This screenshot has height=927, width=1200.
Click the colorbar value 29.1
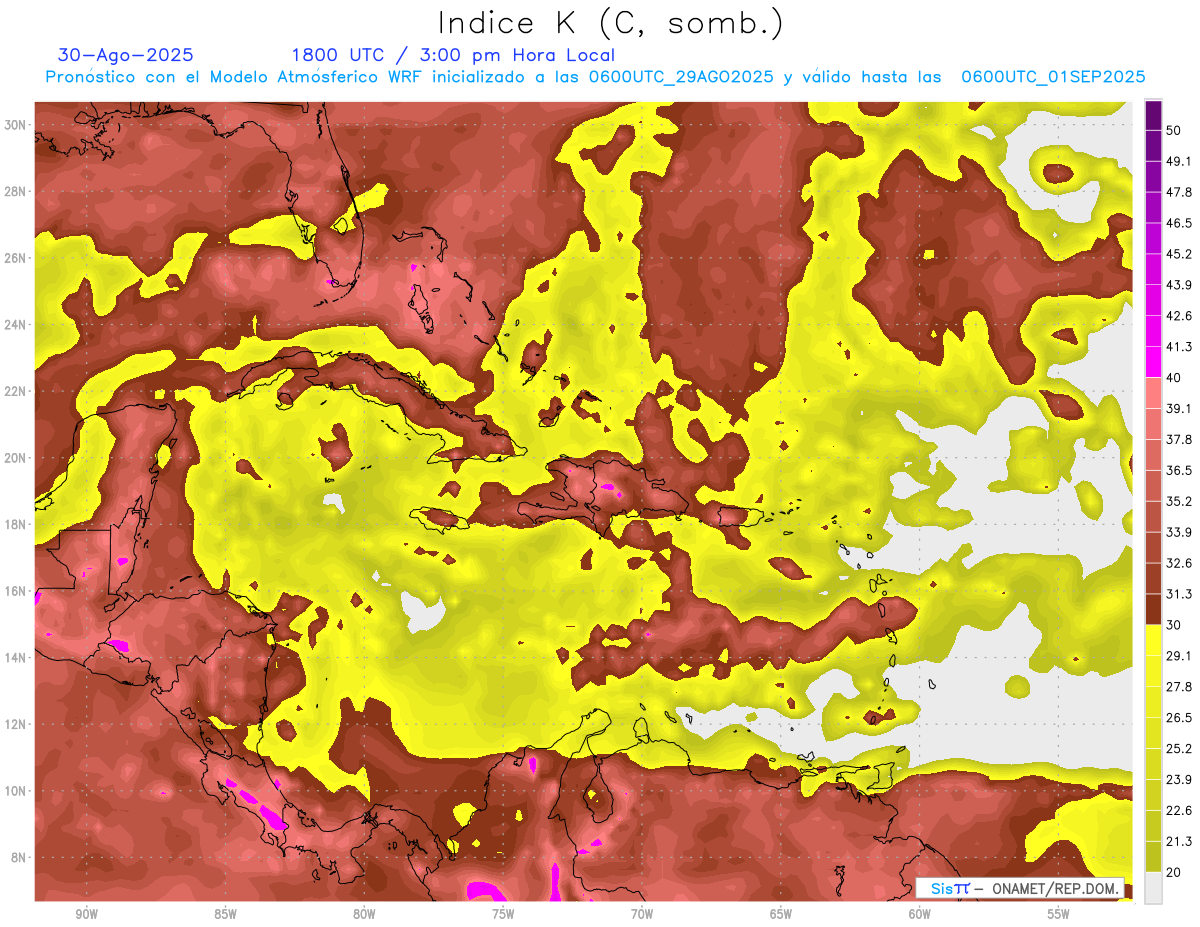tap(1179, 656)
